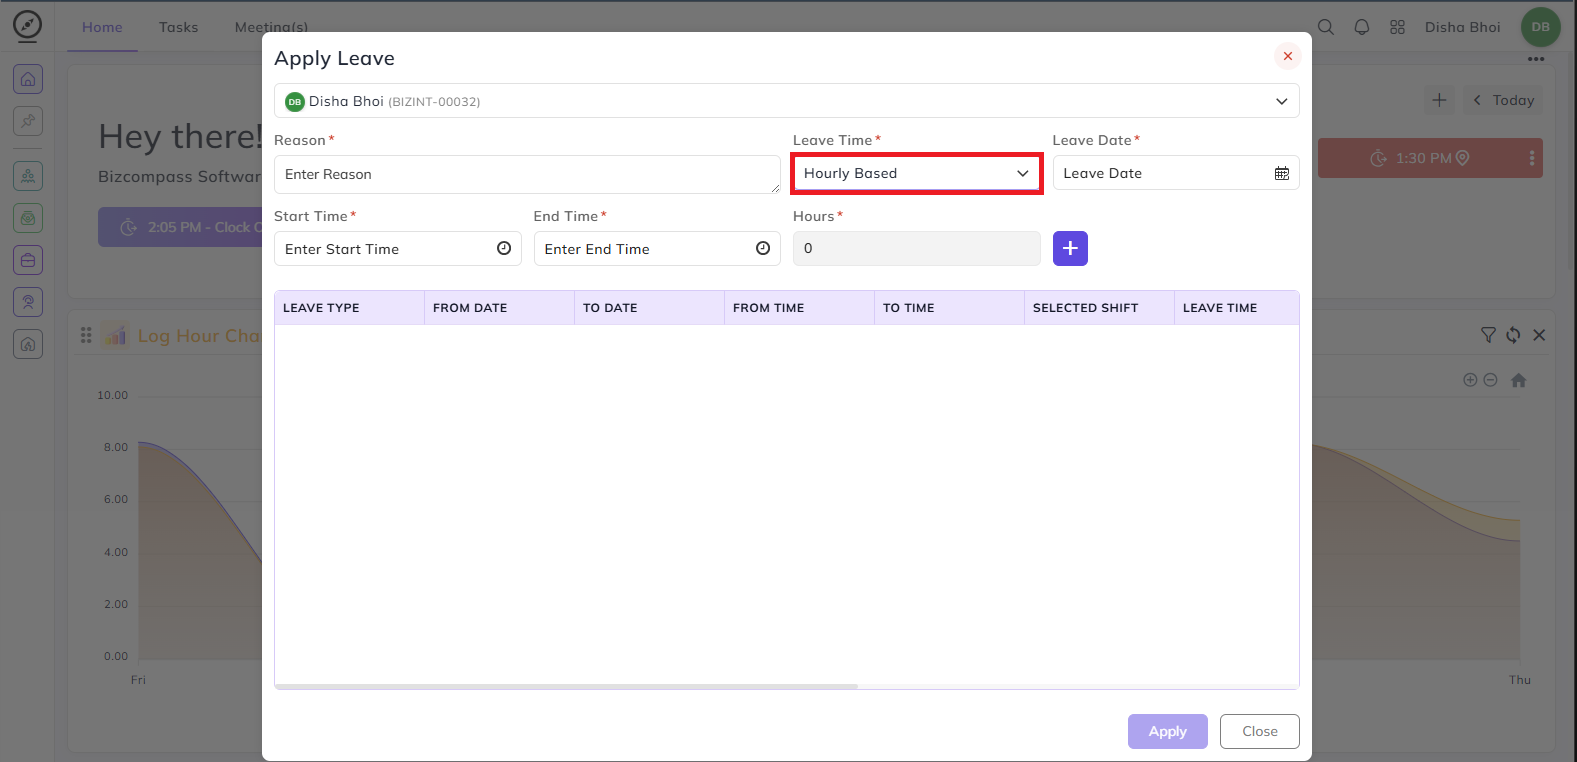Viewport: 1577px width, 762px height.
Task: Click the horizontal scrollbar of leave table
Action: tap(567, 686)
